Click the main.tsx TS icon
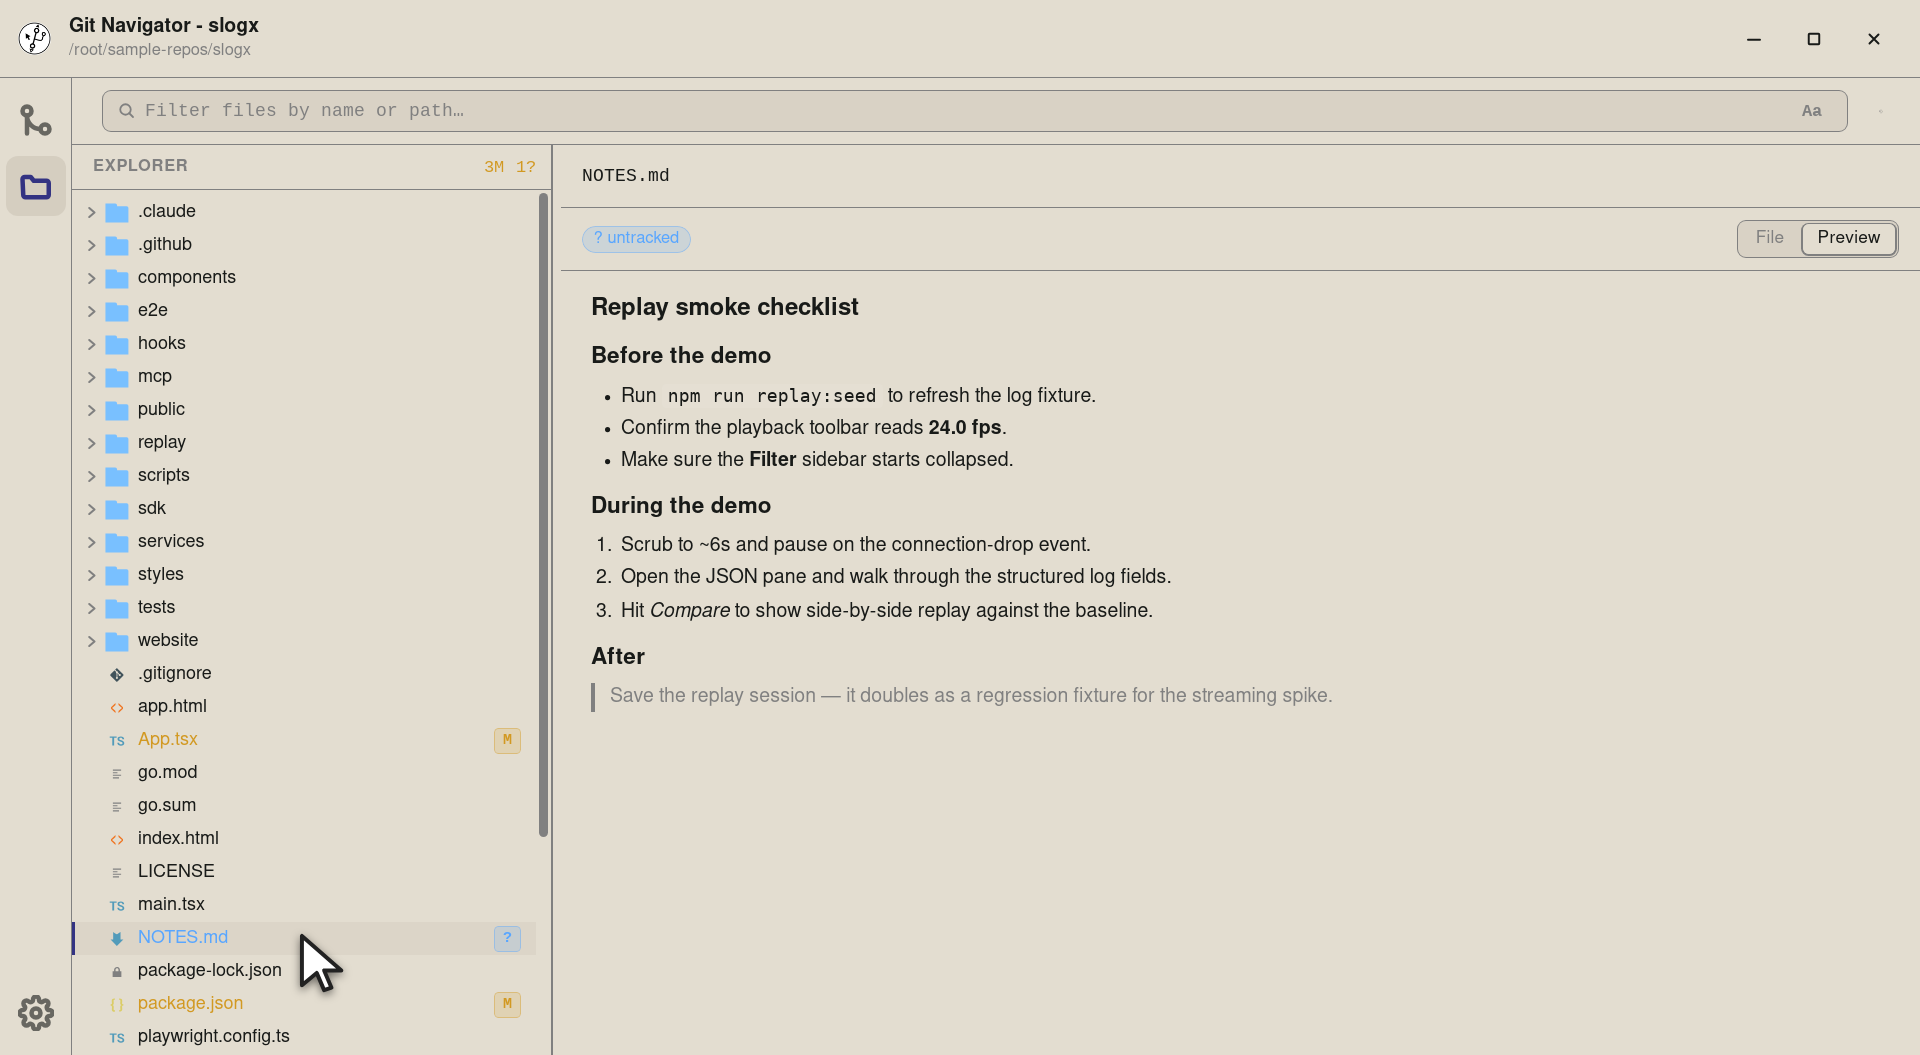This screenshot has width=1920, height=1055. (x=117, y=905)
